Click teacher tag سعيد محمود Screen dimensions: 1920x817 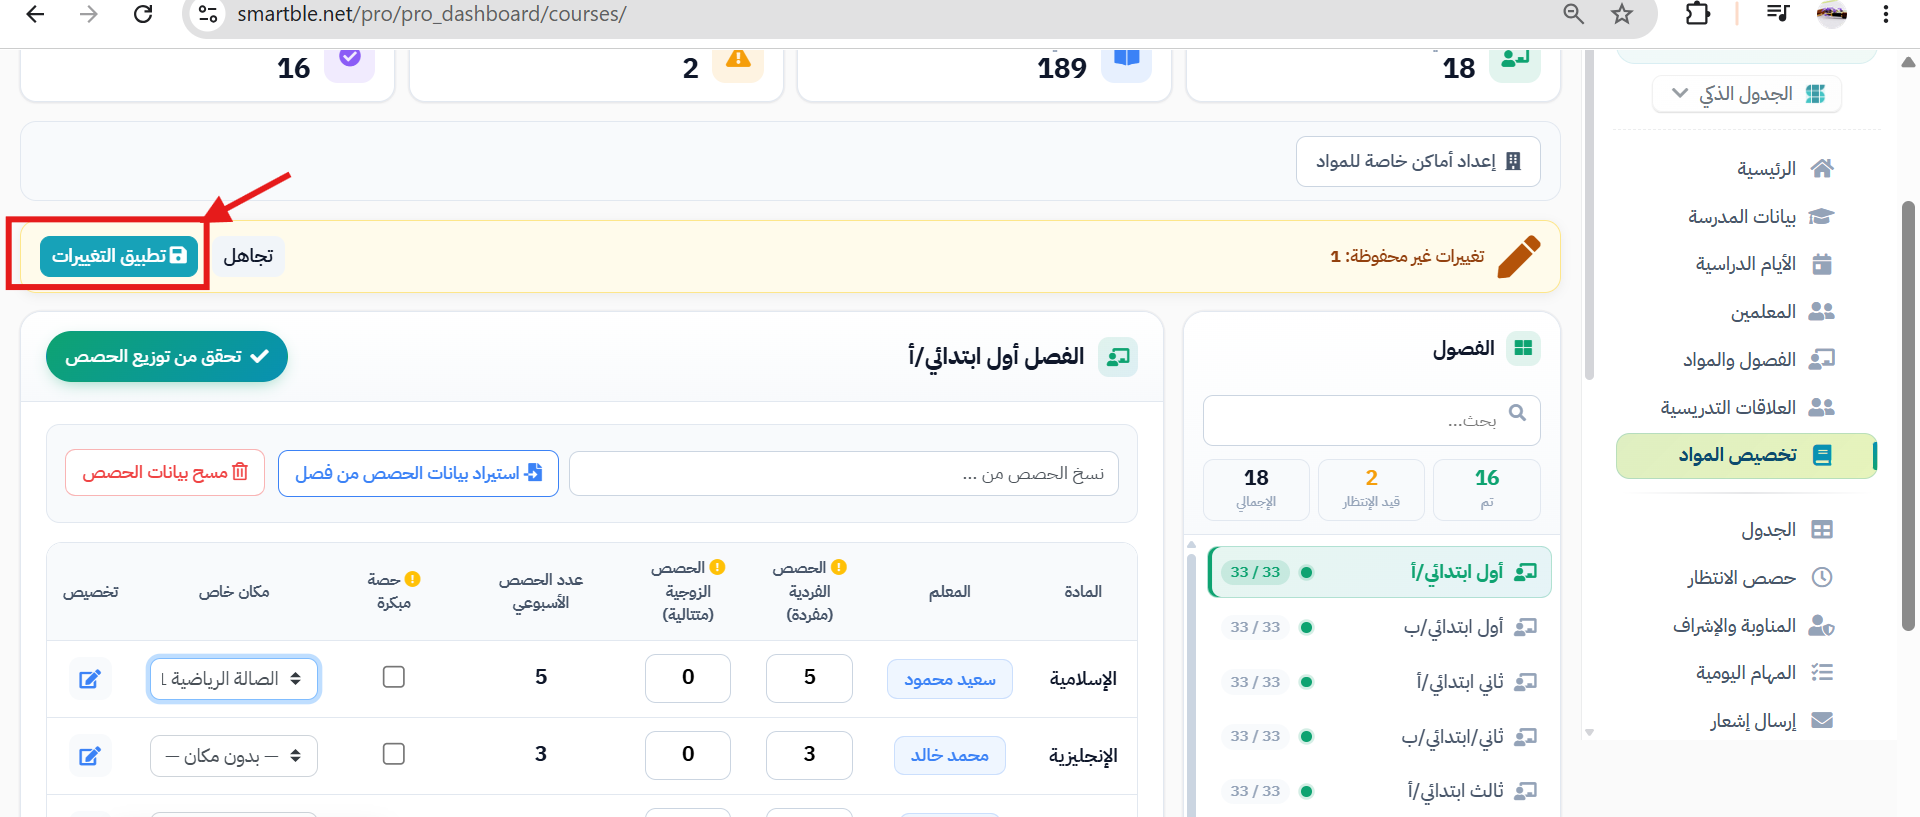(x=950, y=680)
